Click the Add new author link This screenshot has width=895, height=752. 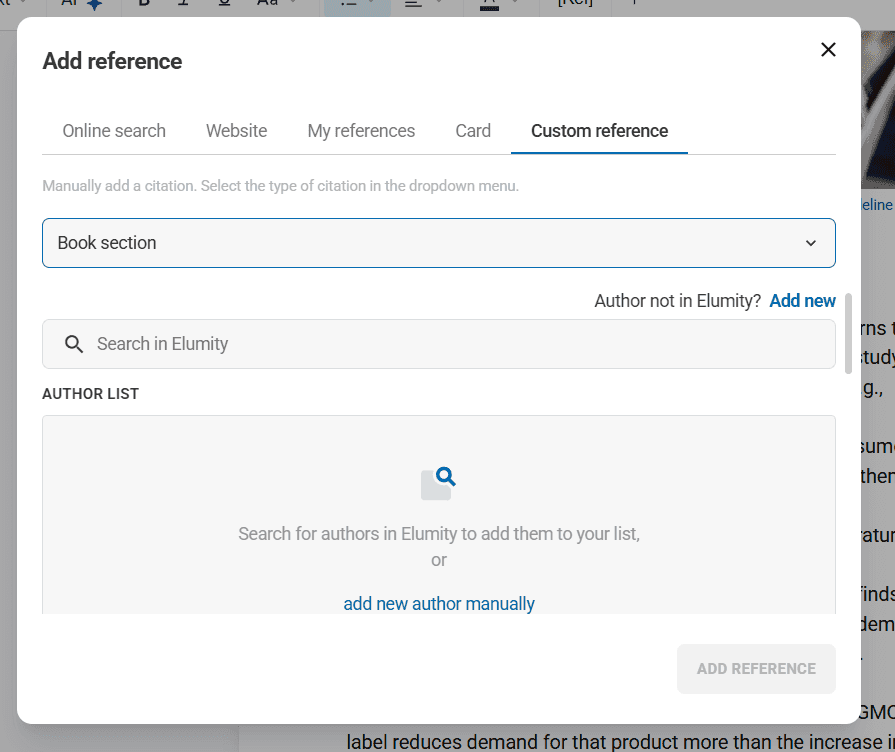coord(802,301)
